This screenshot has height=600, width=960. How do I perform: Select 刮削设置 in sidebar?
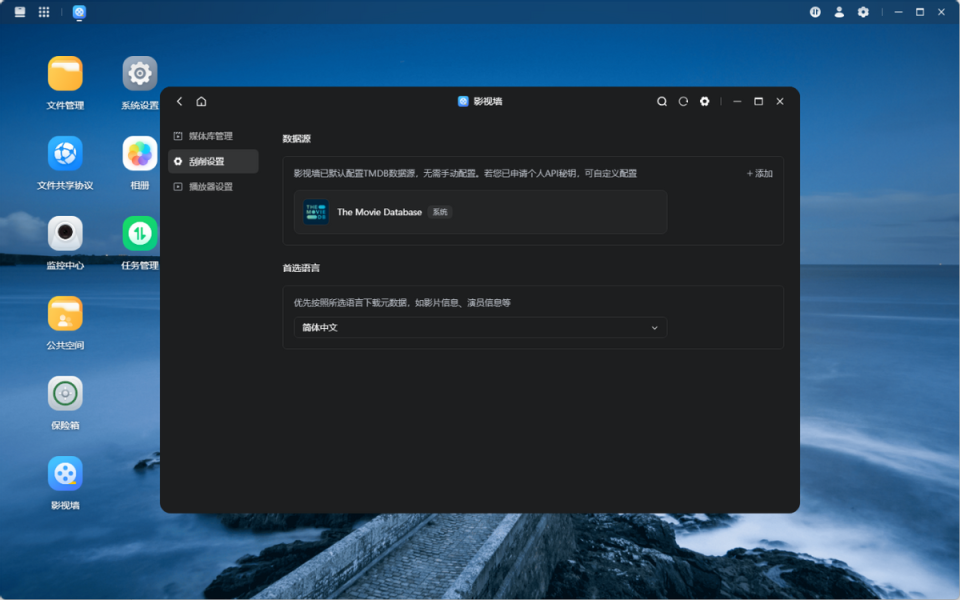pyautogui.click(x=213, y=161)
